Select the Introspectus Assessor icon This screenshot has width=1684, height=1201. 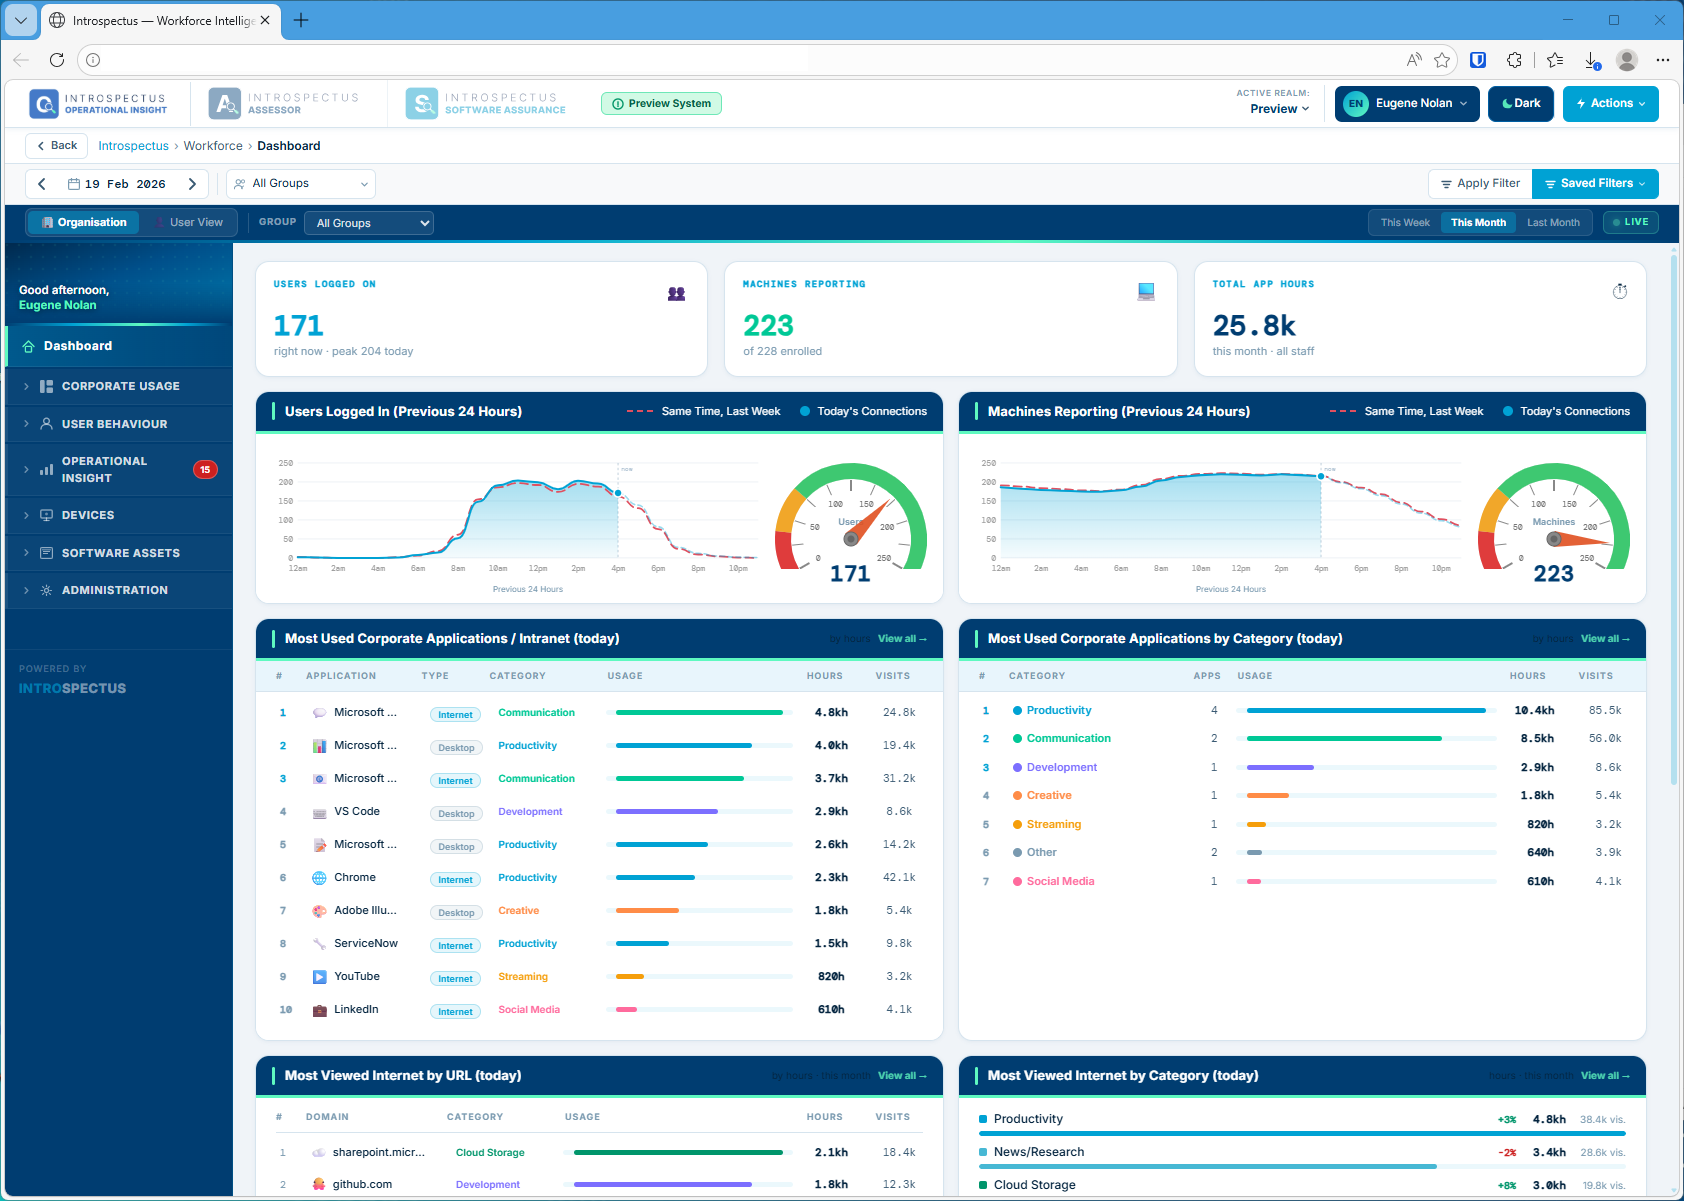(224, 103)
